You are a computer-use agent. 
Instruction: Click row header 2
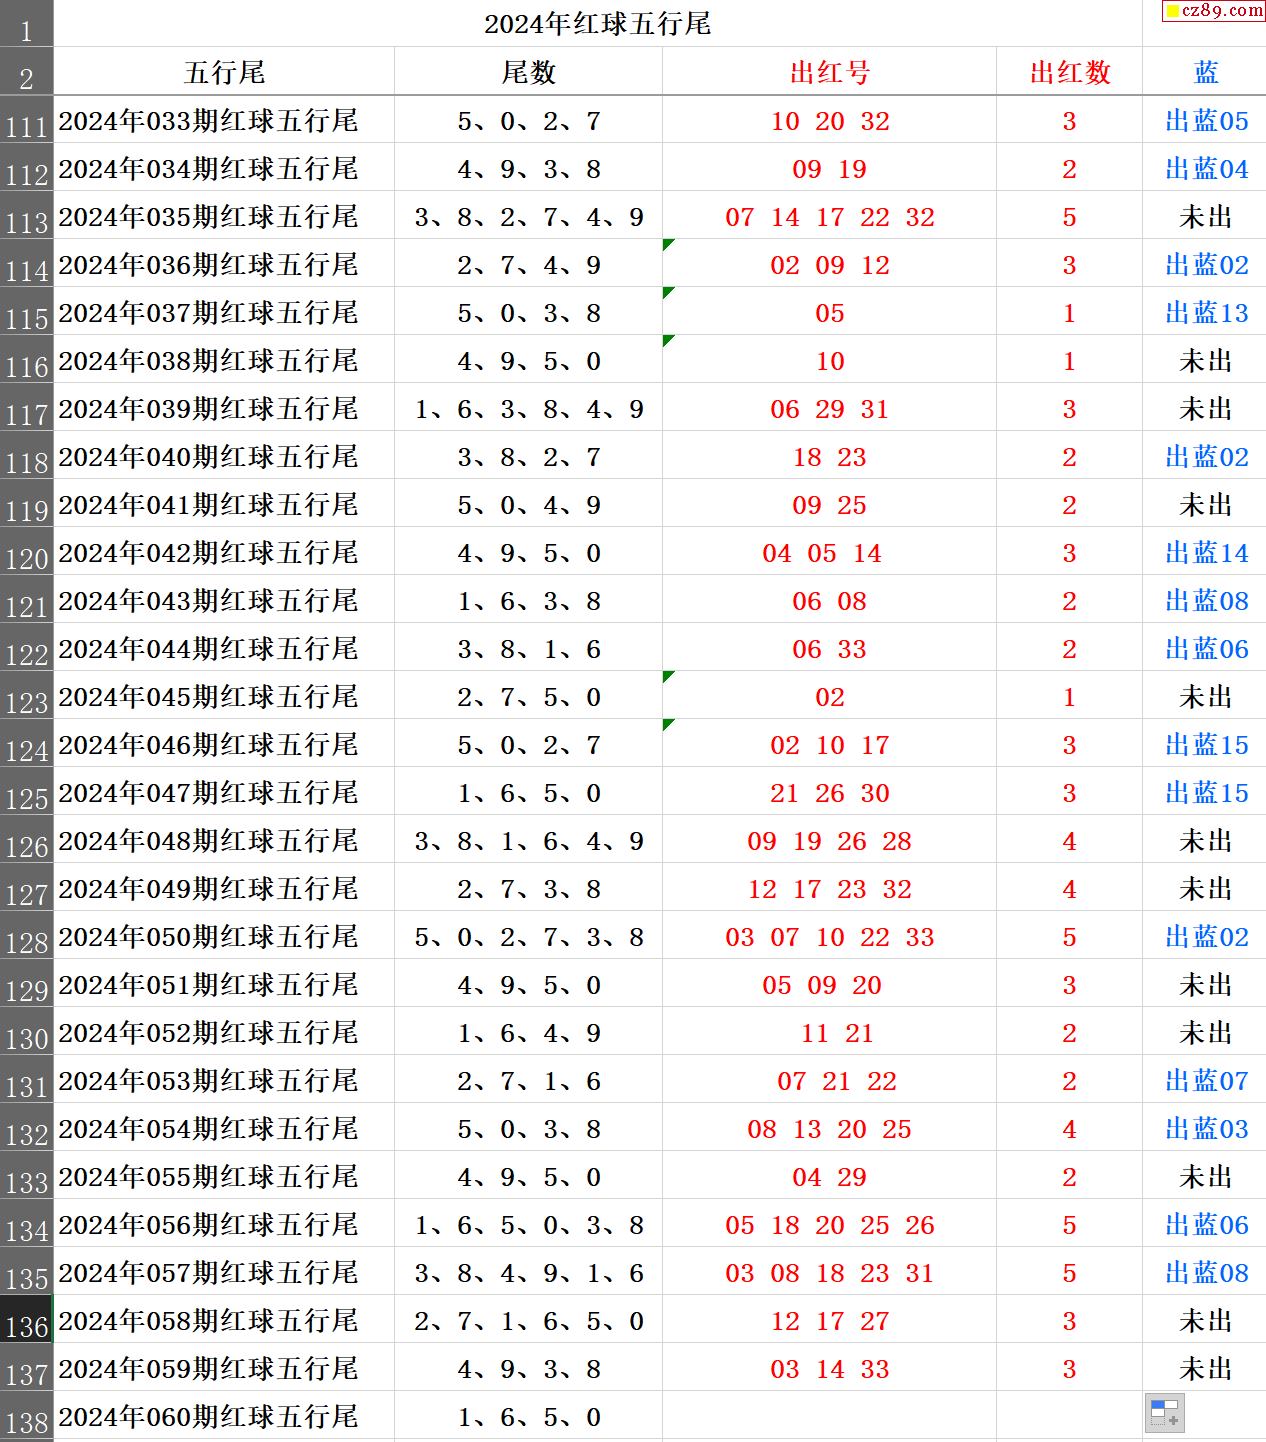(26, 73)
